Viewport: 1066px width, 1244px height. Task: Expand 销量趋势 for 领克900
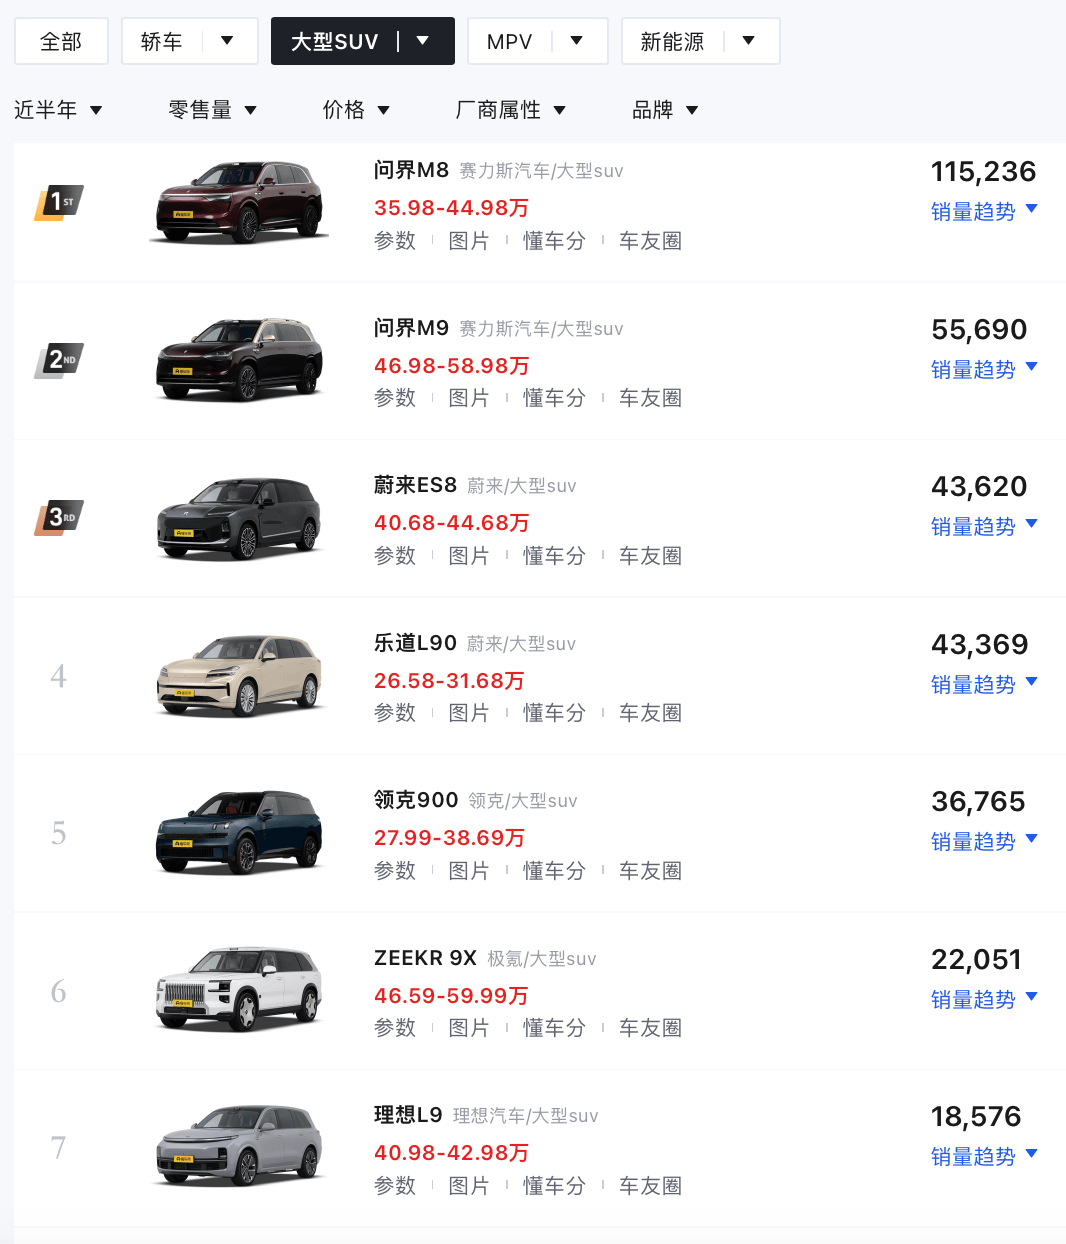point(984,841)
